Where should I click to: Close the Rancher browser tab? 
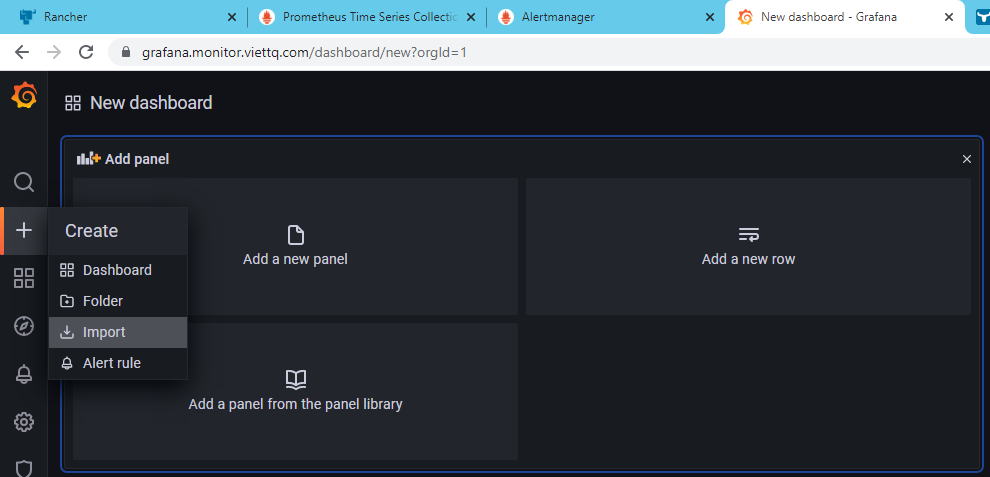232,17
